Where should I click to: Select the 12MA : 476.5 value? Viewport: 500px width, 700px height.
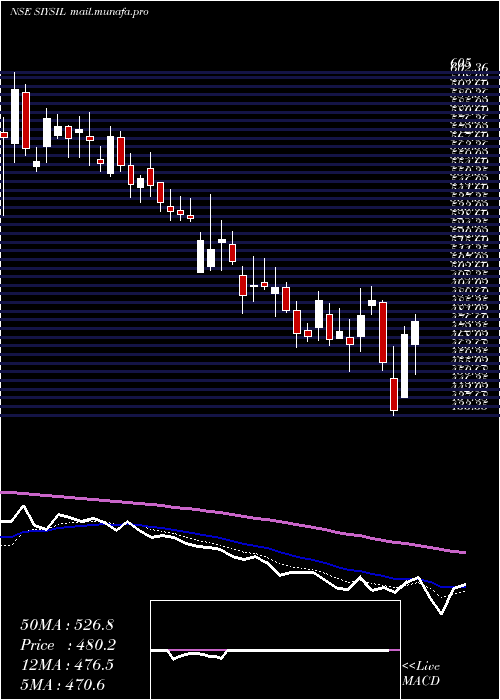[67, 665]
